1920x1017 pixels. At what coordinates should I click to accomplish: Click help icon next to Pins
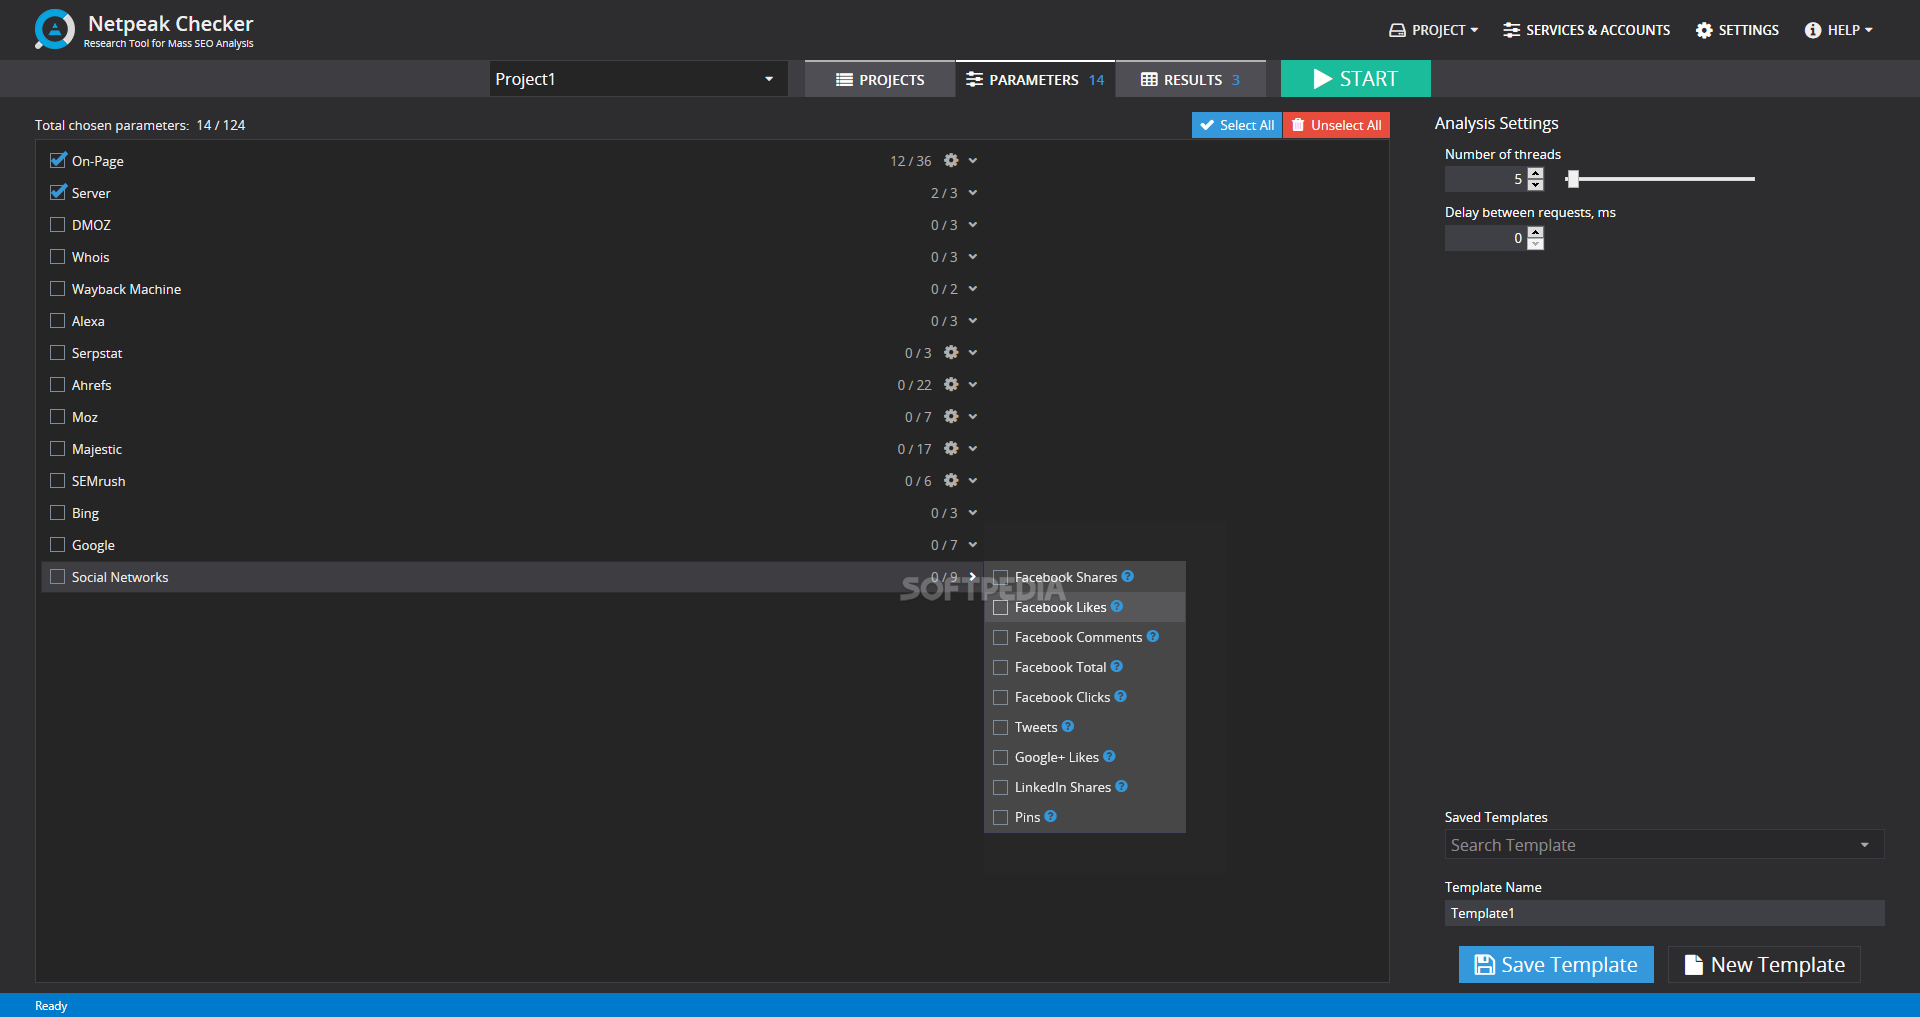[x=1051, y=816]
